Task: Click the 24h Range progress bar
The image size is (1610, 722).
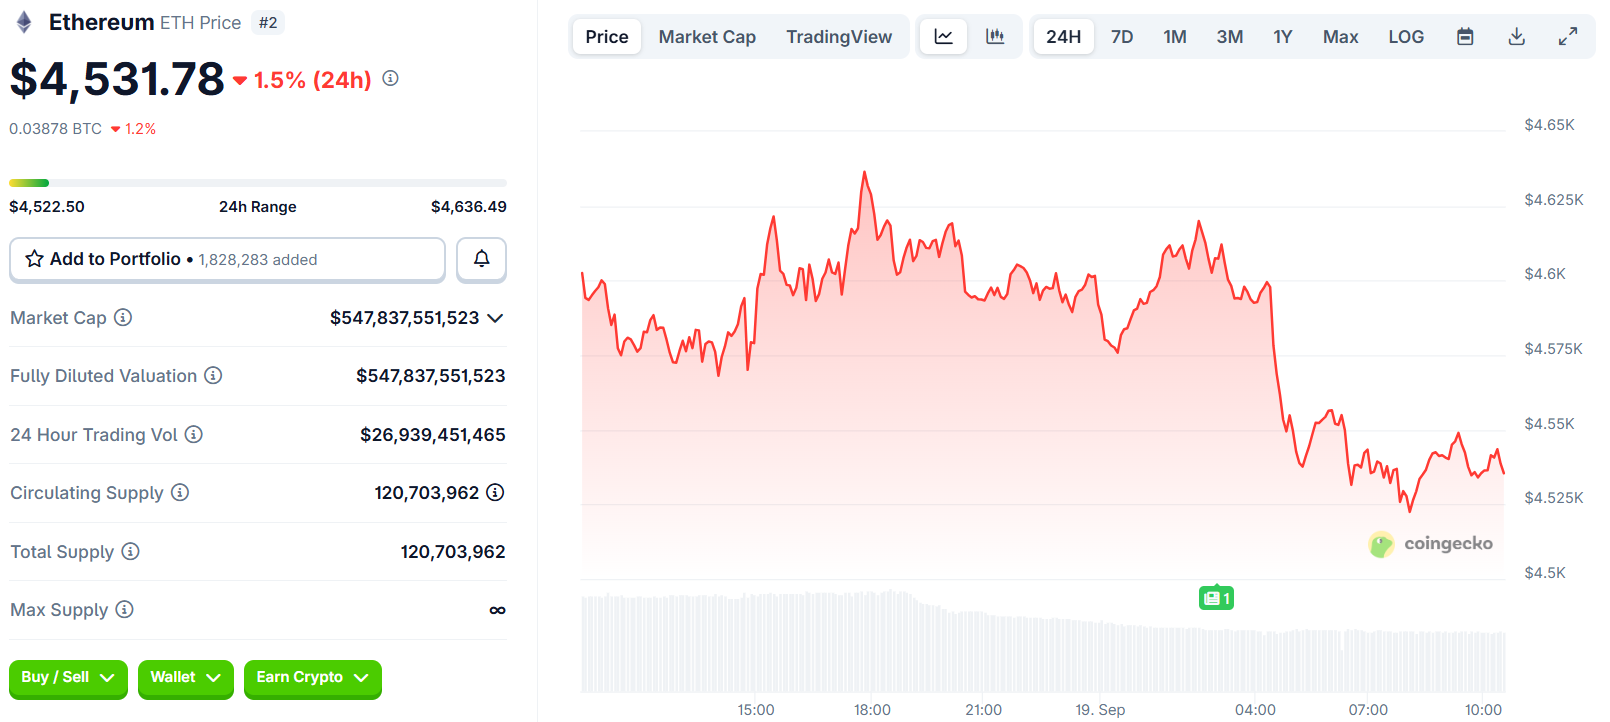Action: (x=258, y=183)
